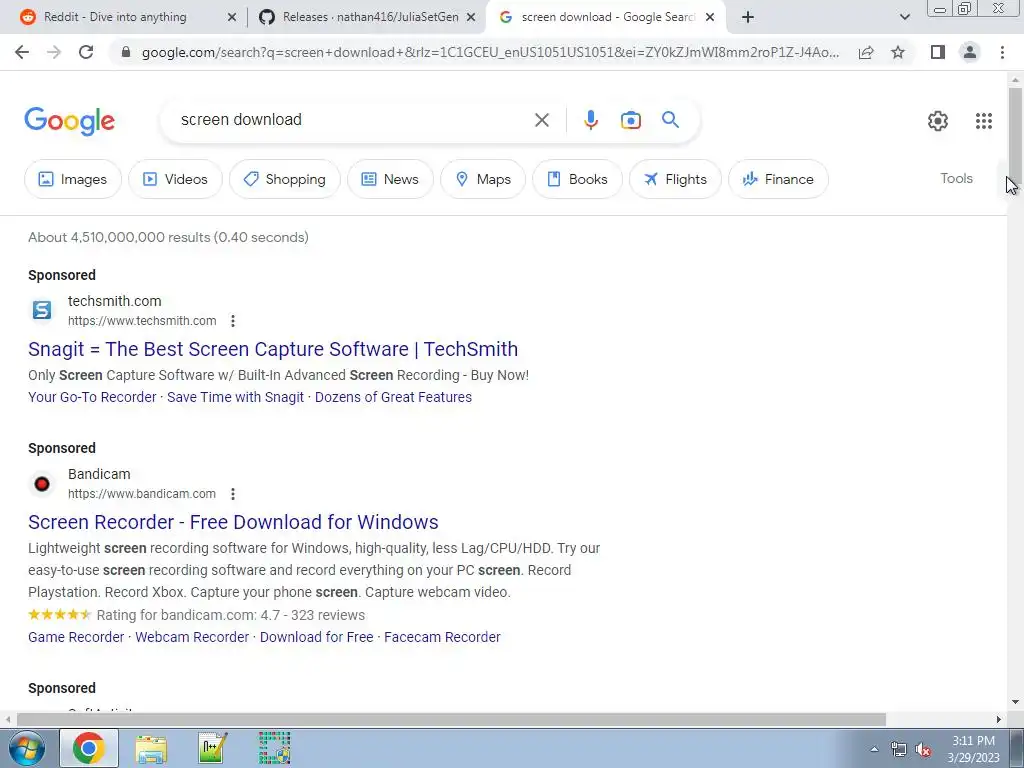Click the browser forward arrow
1024x768 pixels.
(54, 52)
